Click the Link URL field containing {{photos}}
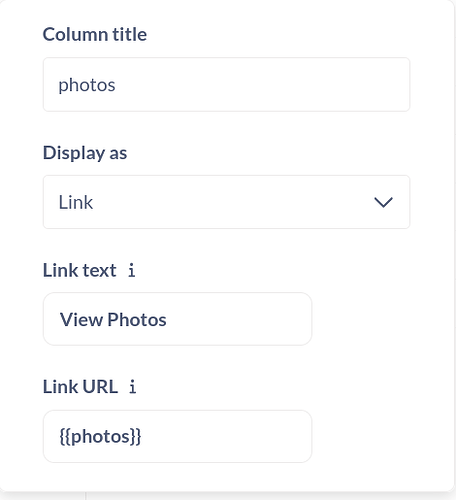The height and width of the screenshot is (500, 456). (x=177, y=436)
